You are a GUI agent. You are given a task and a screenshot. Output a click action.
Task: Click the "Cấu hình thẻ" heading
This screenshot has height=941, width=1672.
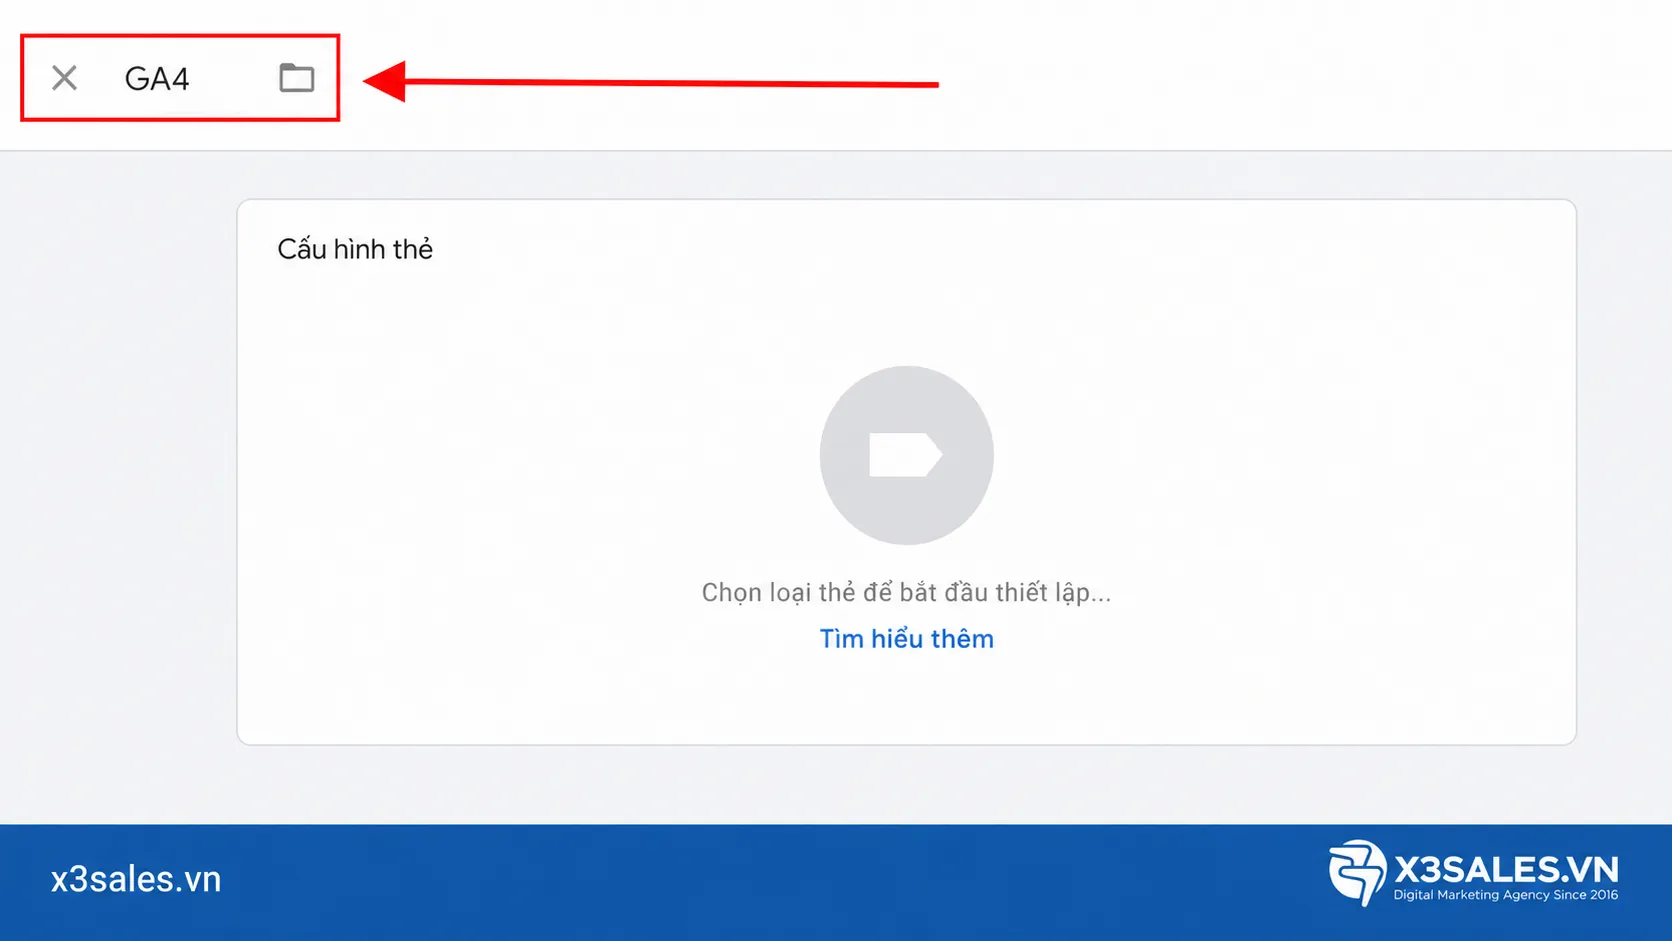pos(355,249)
